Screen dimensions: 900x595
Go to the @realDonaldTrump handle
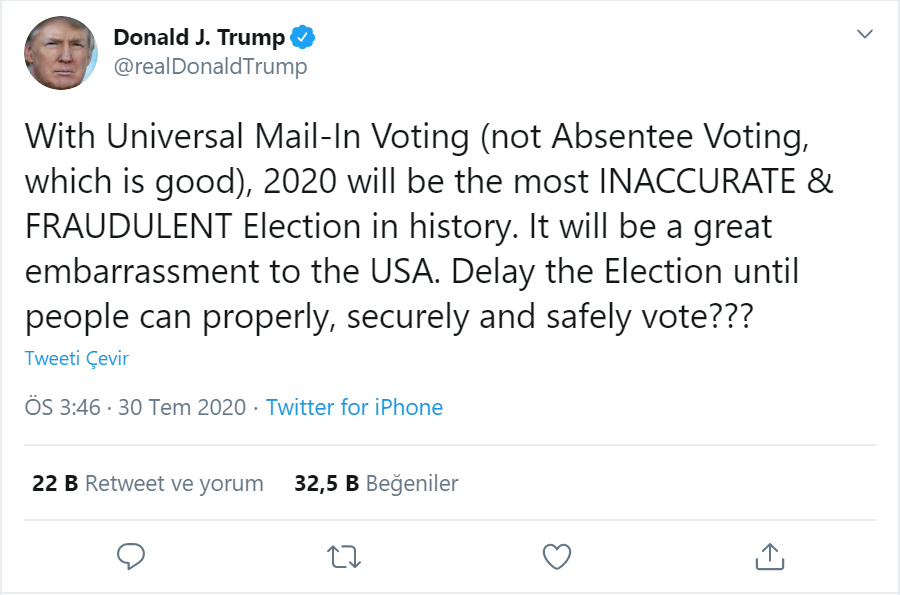[210, 67]
